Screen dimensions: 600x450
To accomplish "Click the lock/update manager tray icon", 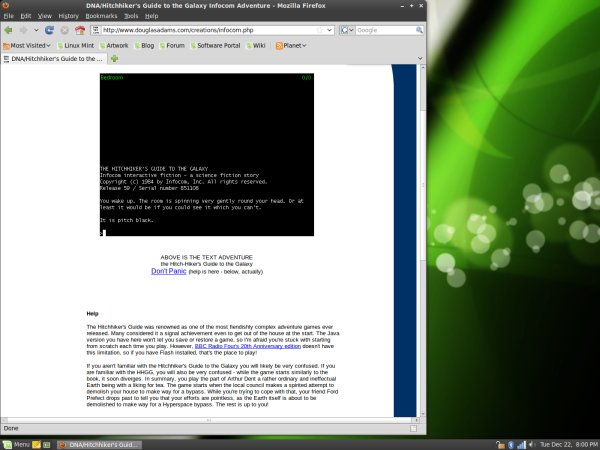I will click(x=501, y=445).
